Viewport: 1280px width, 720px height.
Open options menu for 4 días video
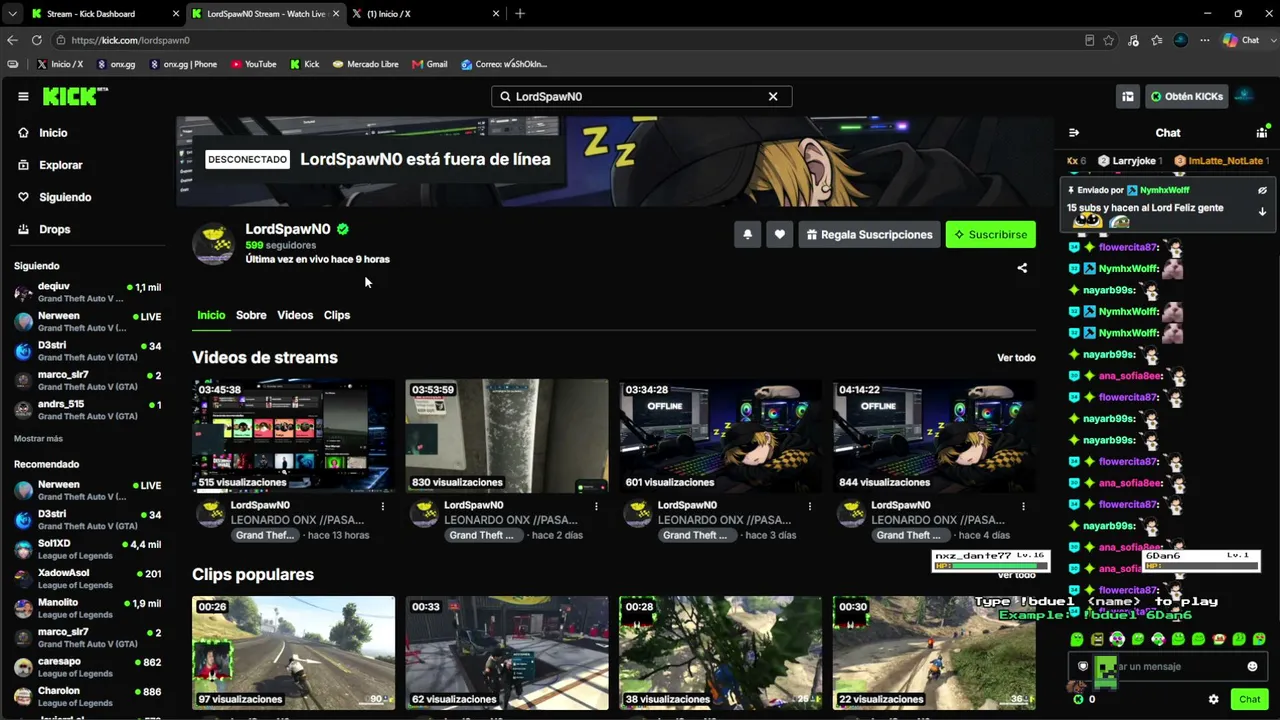point(1023,506)
